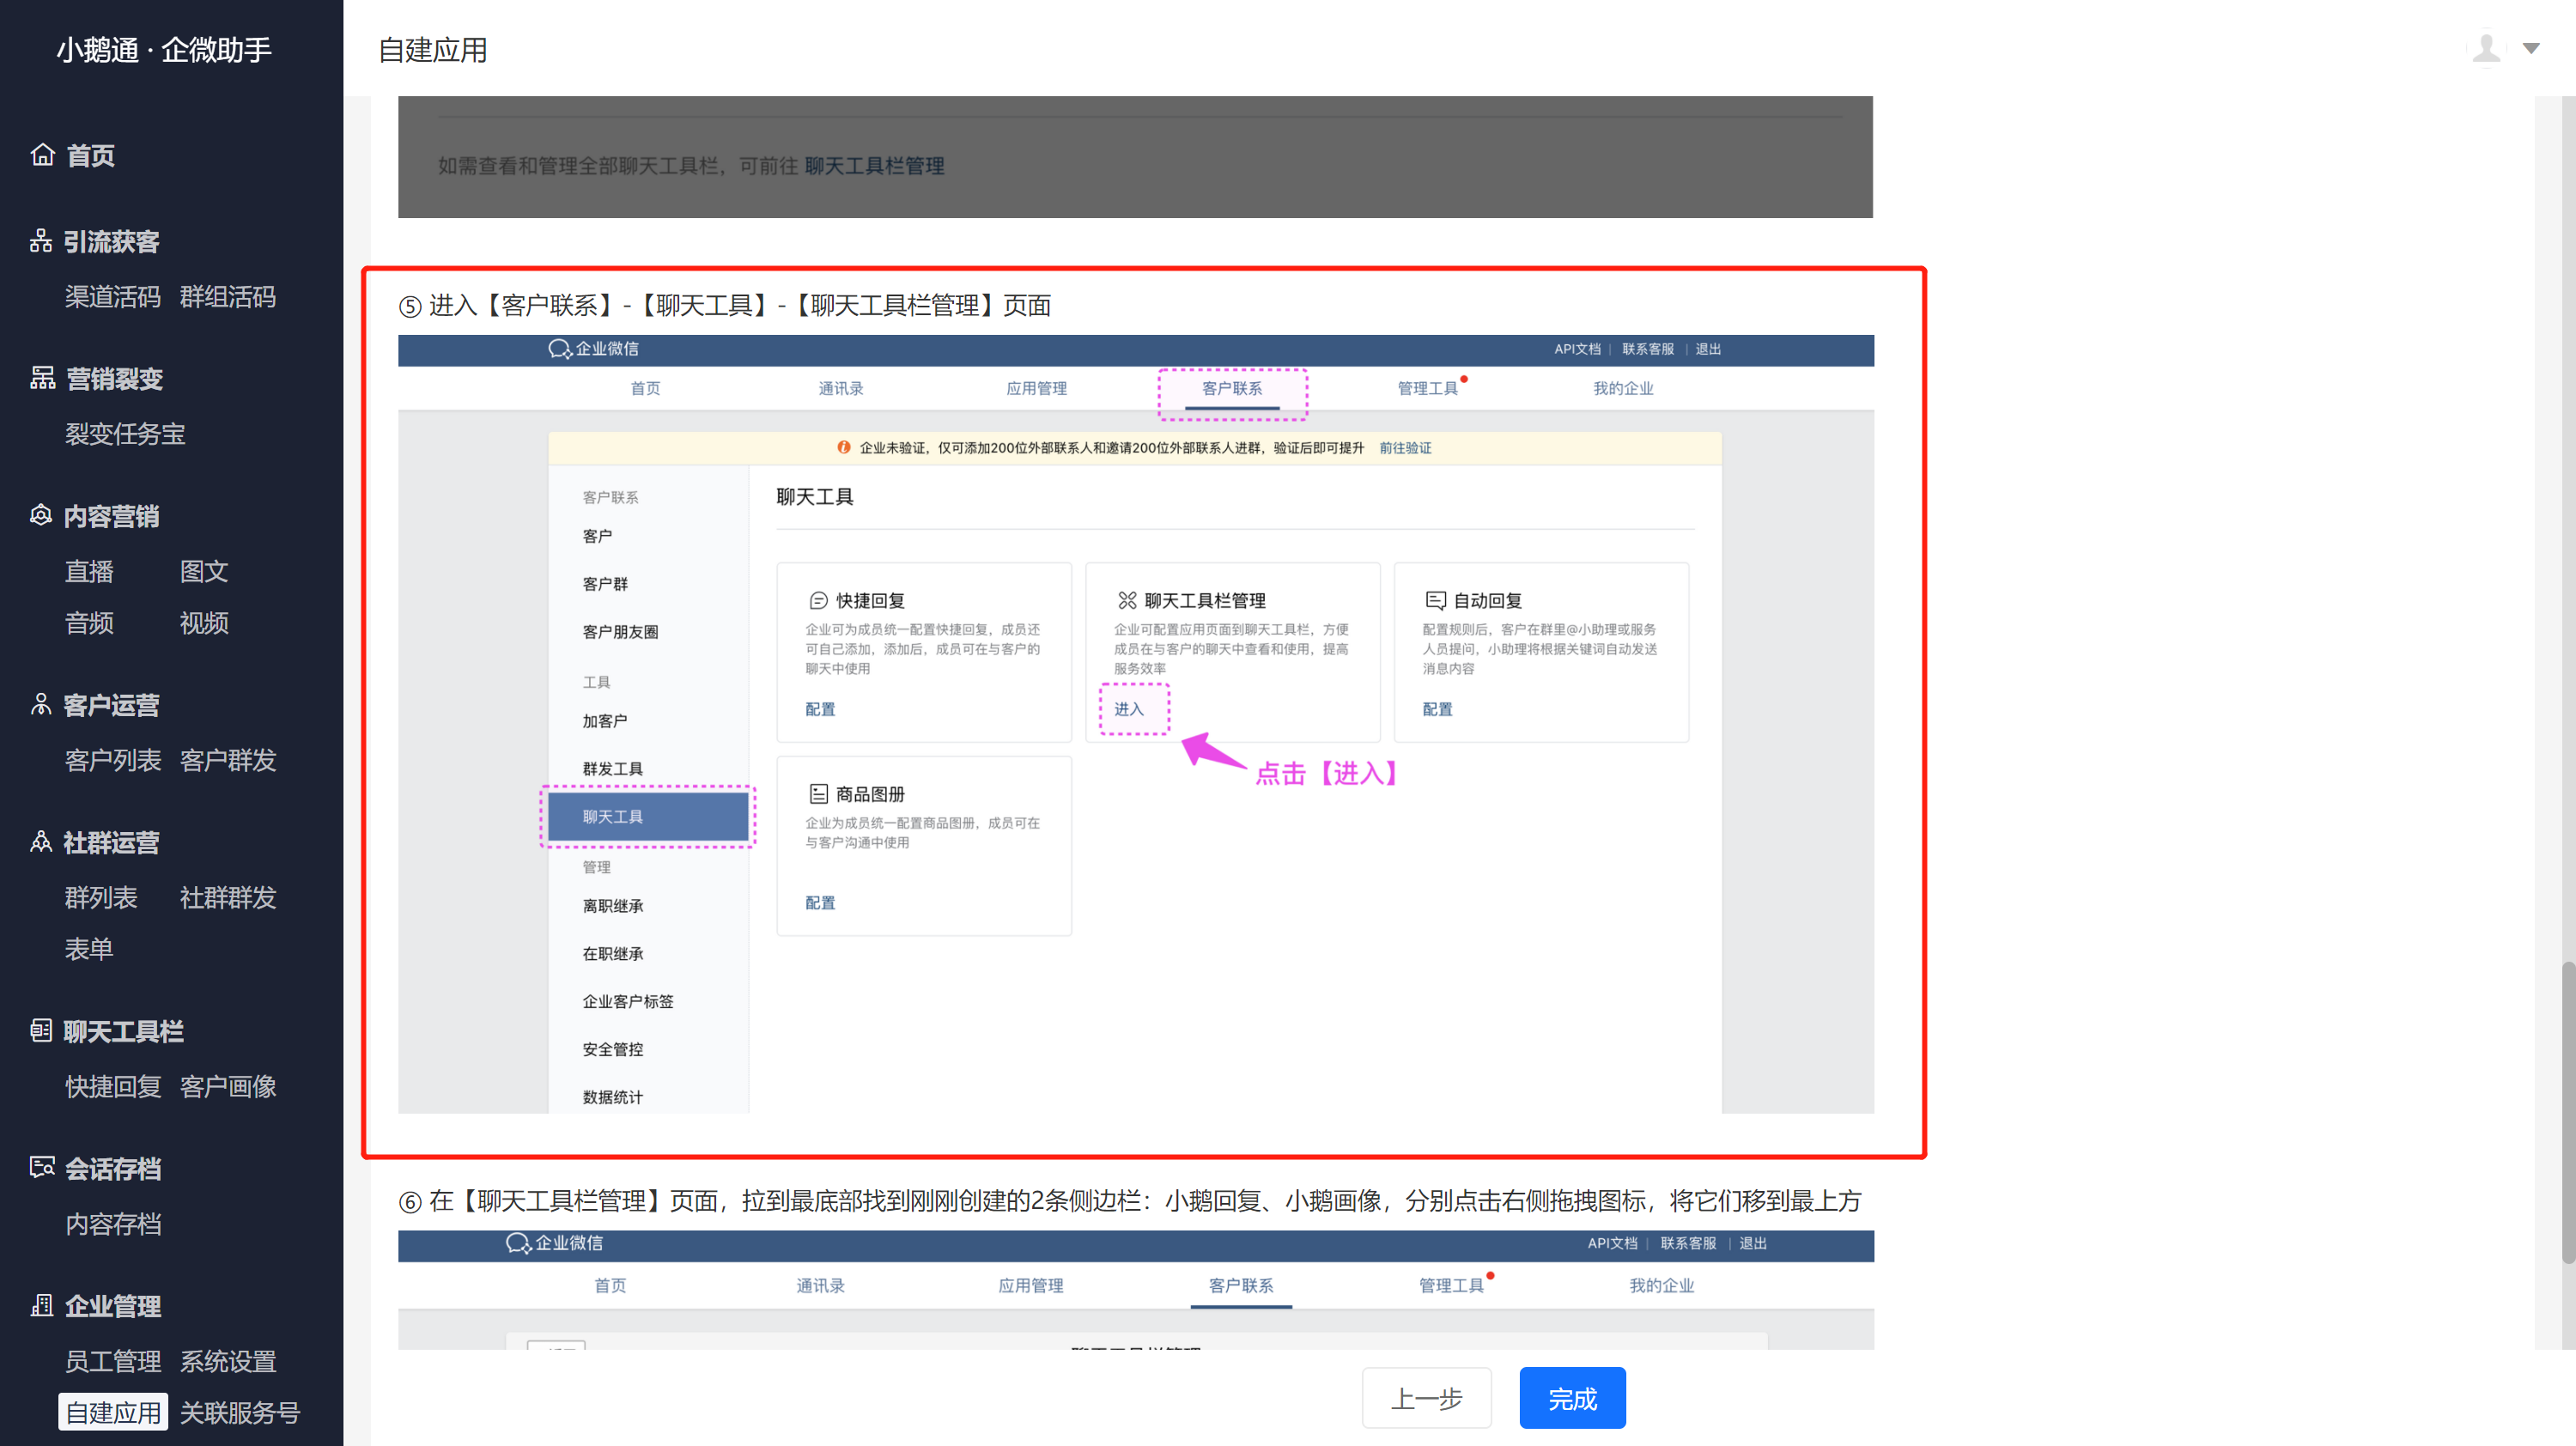Go to 图文 under 内容营销
The image size is (2576, 1446).
click(x=204, y=571)
